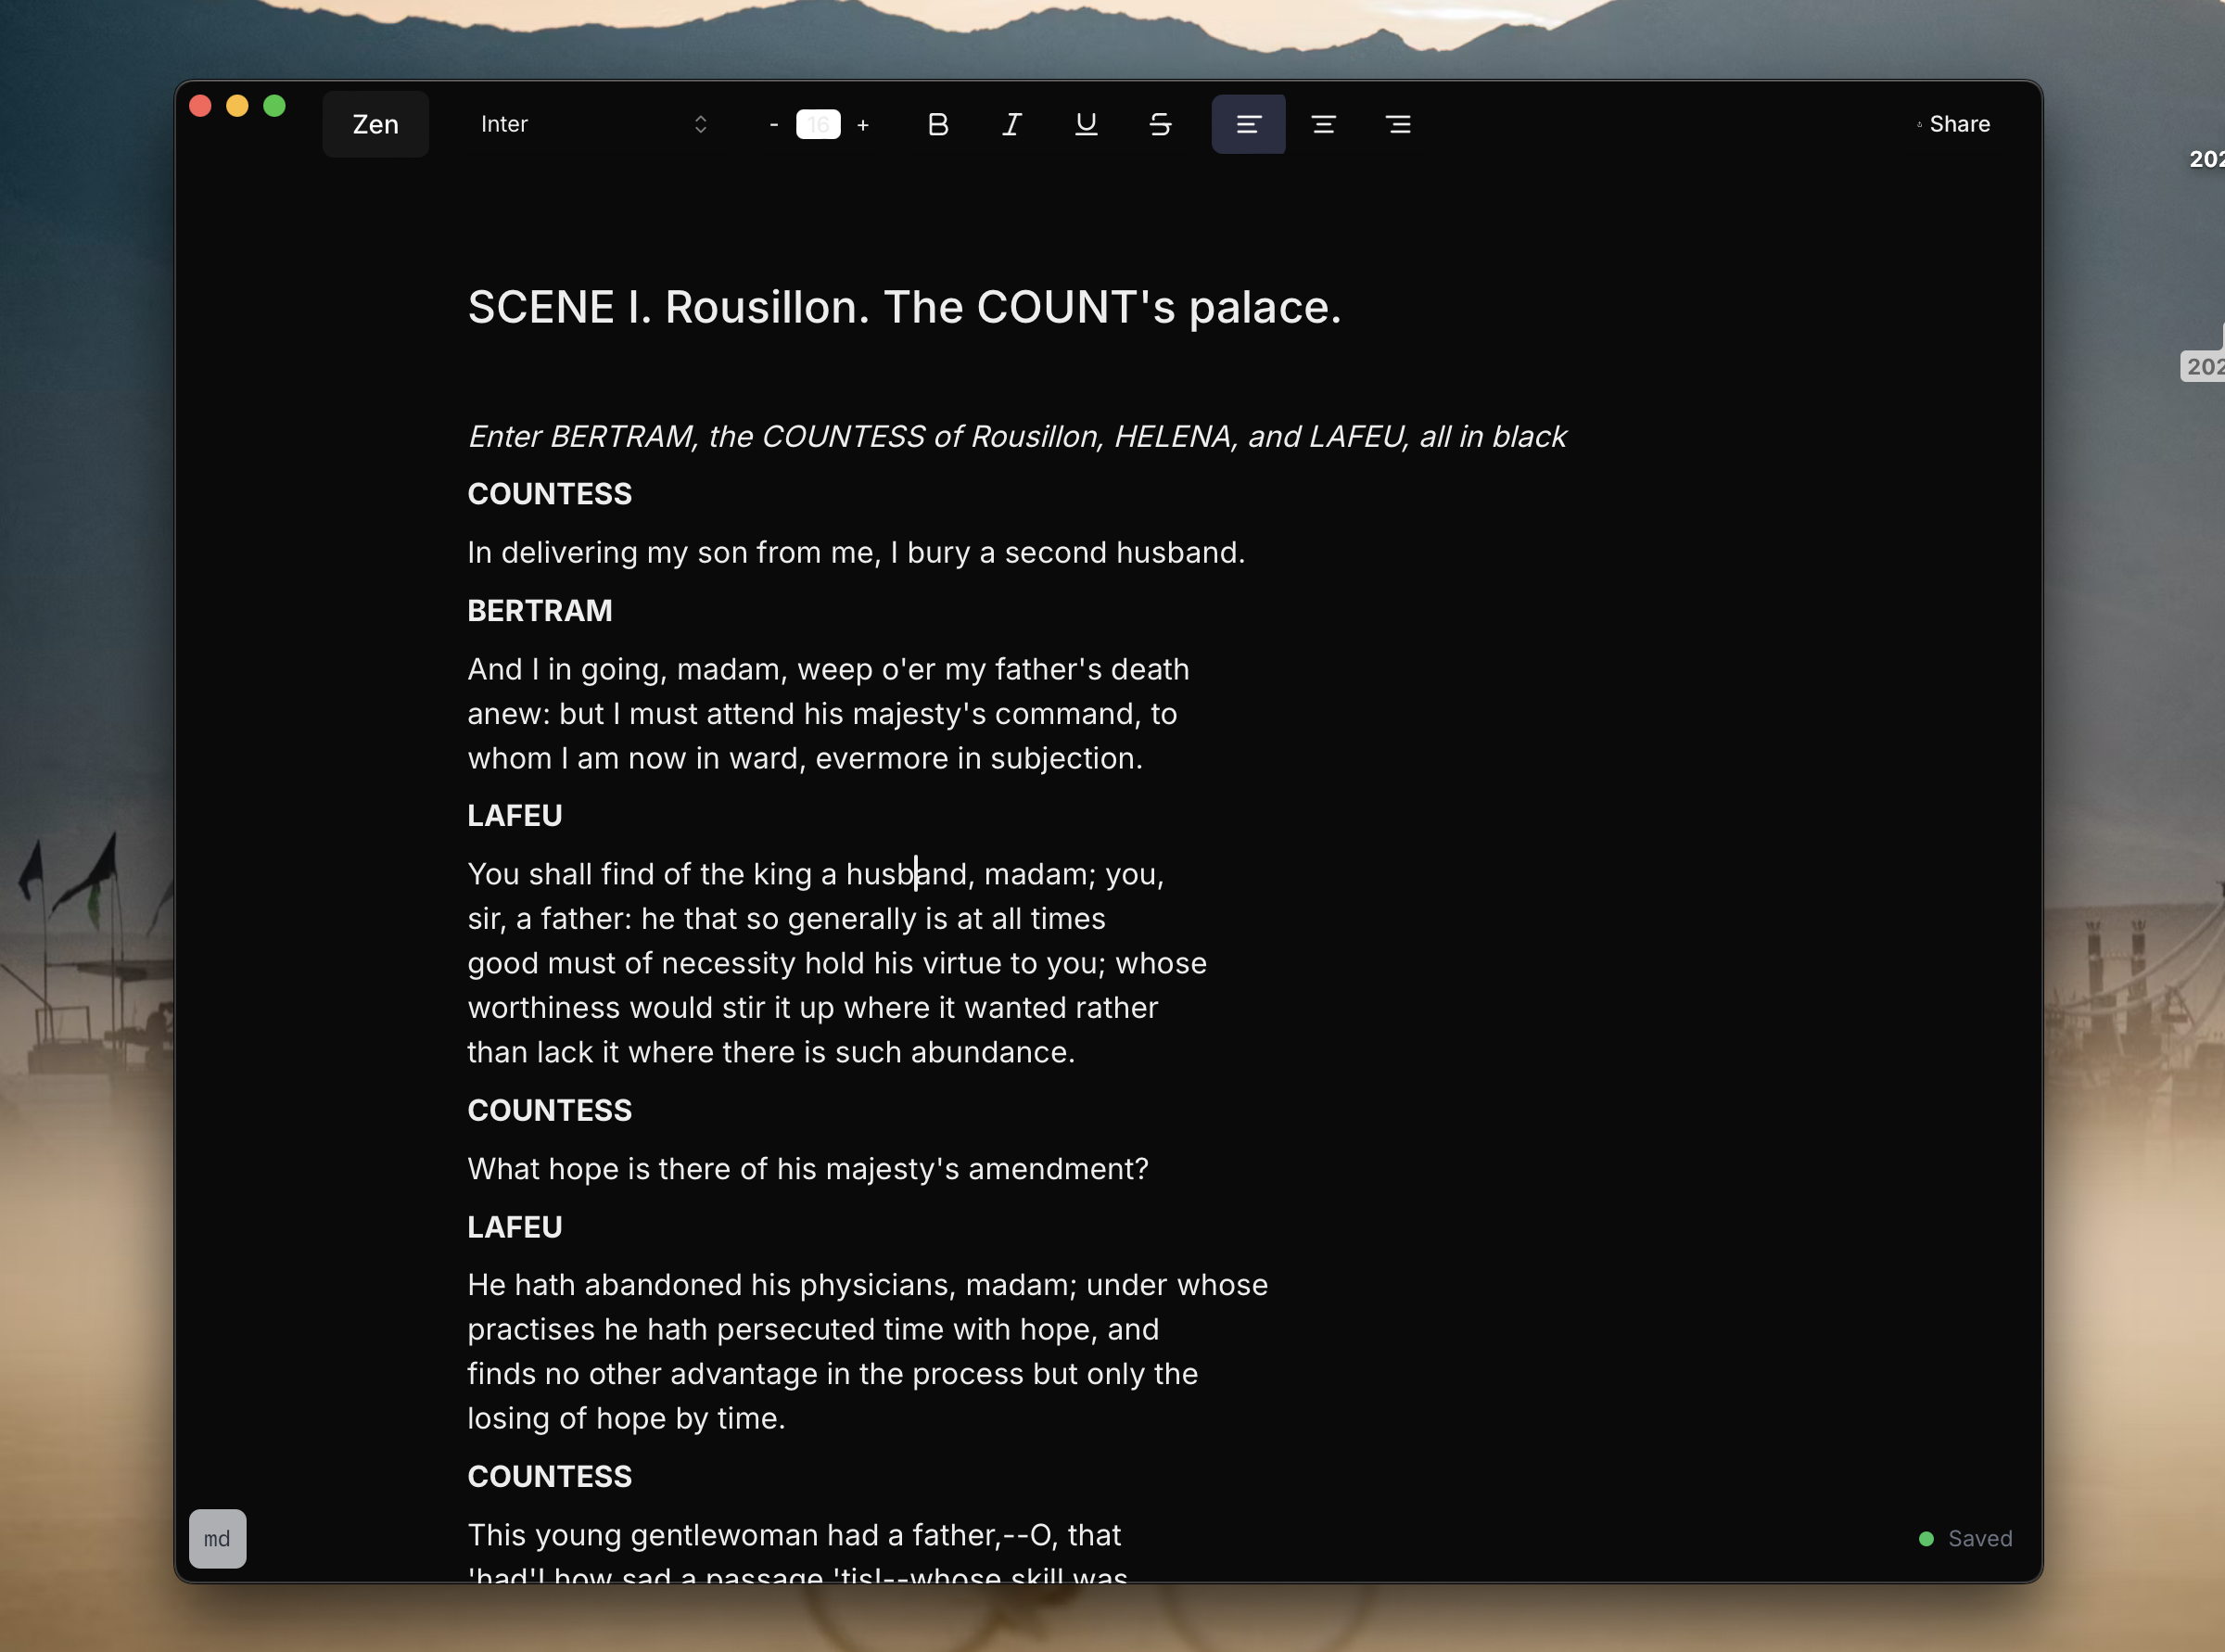The height and width of the screenshot is (1652, 2225).
Task: Toggle the md markdown button
Action: pos(217,1538)
